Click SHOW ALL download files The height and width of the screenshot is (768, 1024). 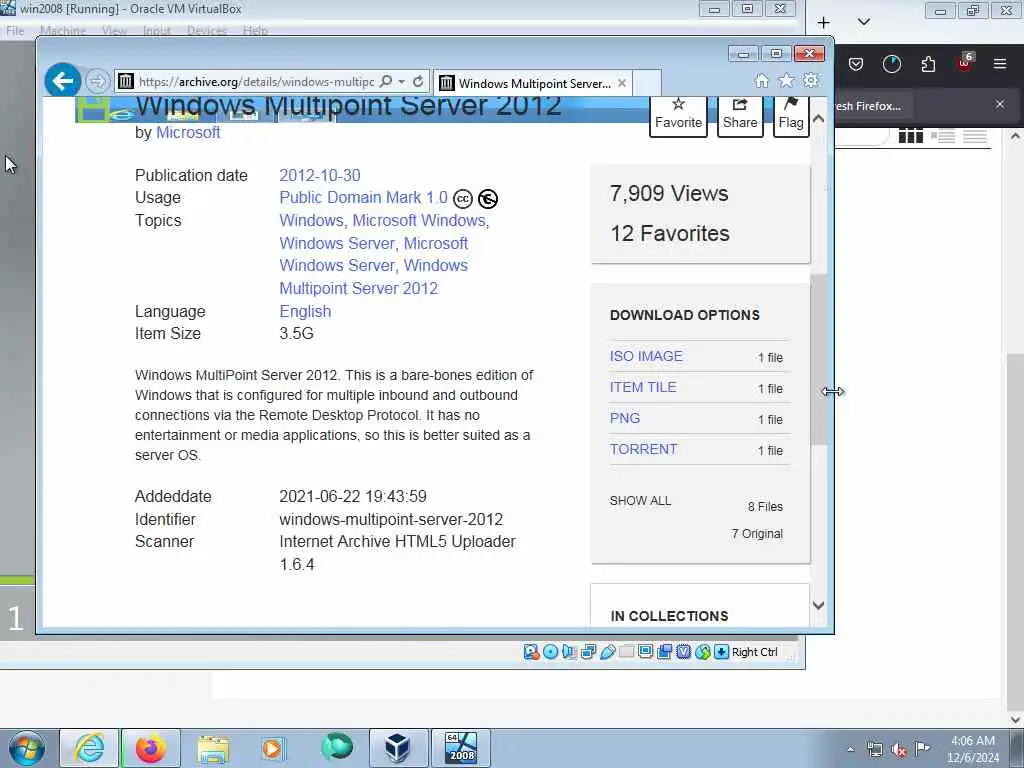coord(640,501)
